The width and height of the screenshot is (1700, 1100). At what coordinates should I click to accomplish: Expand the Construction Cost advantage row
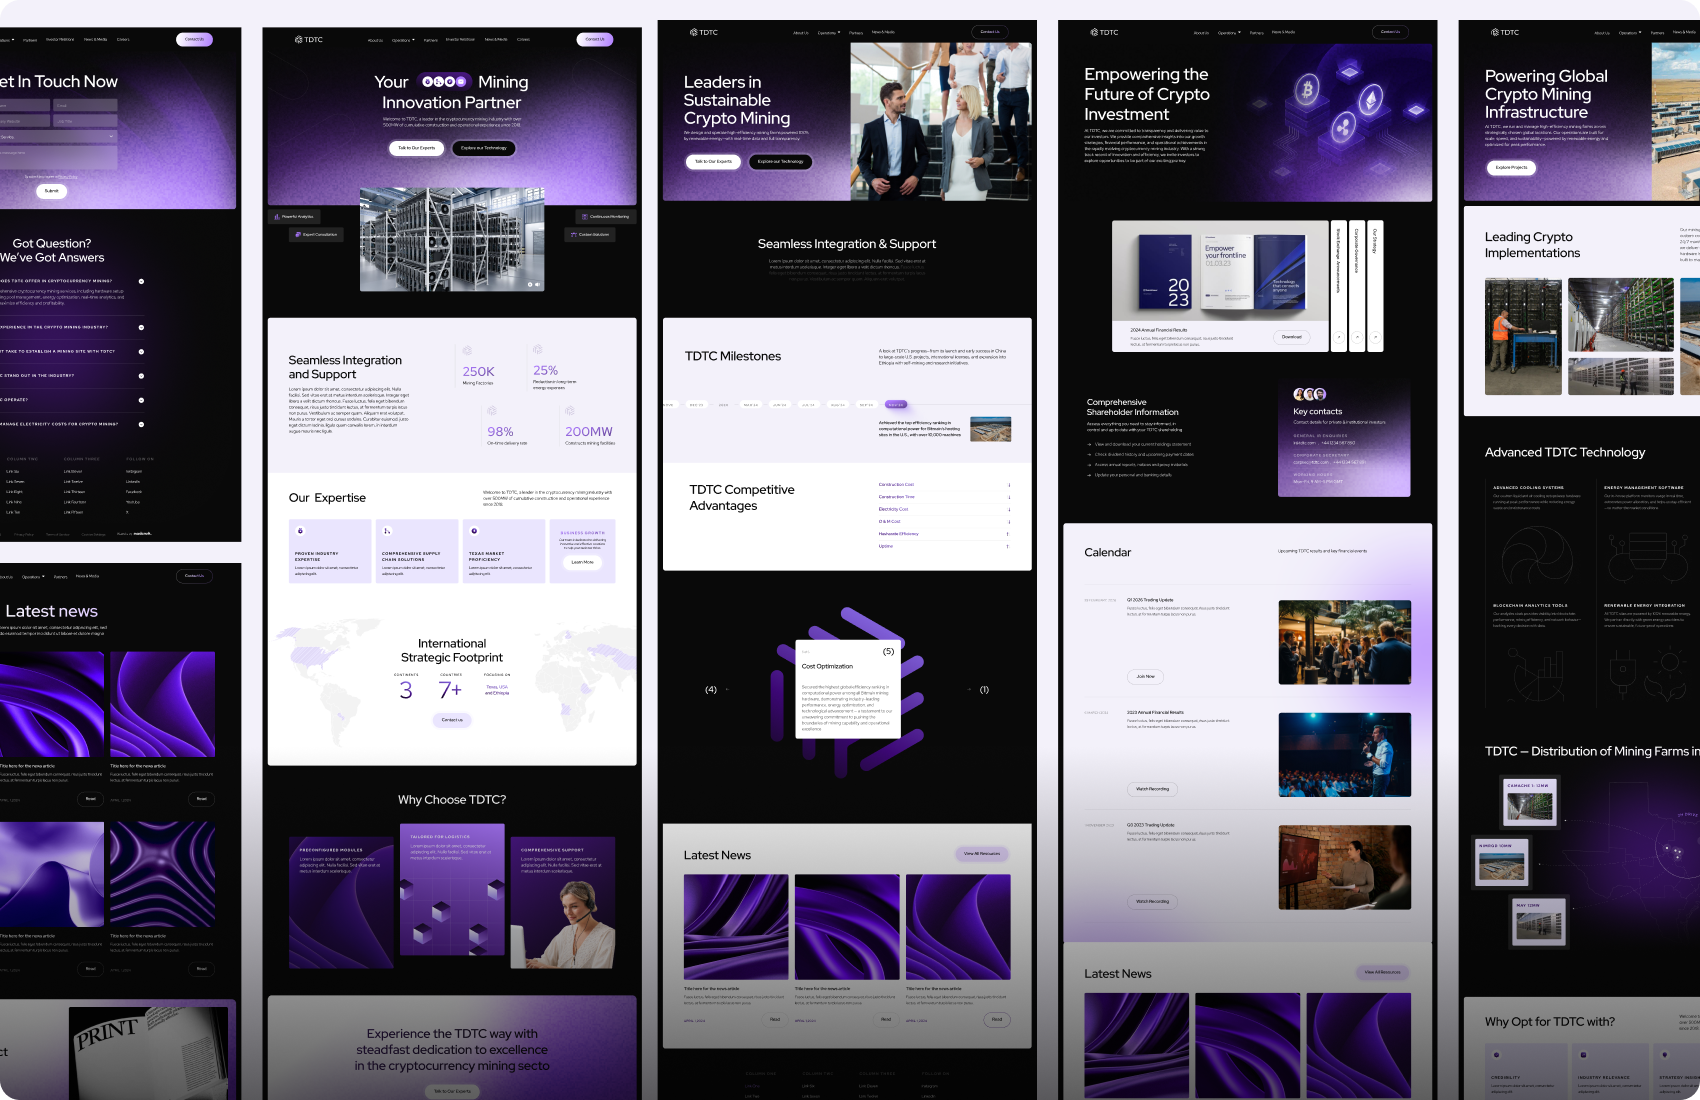pyautogui.click(x=944, y=485)
